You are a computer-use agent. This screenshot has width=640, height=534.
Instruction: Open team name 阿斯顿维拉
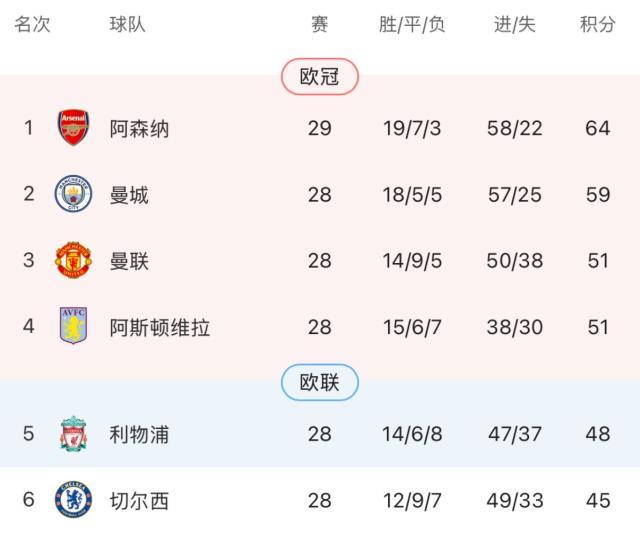[160, 327]
